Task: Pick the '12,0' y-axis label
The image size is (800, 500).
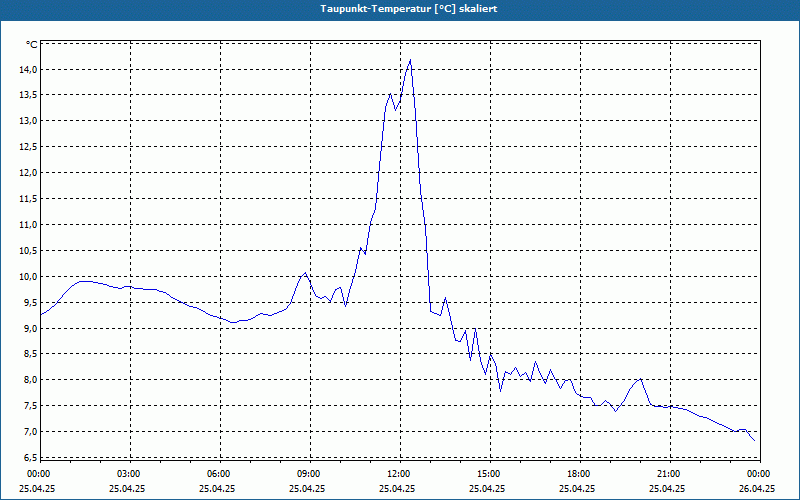Action: [29, 173]
